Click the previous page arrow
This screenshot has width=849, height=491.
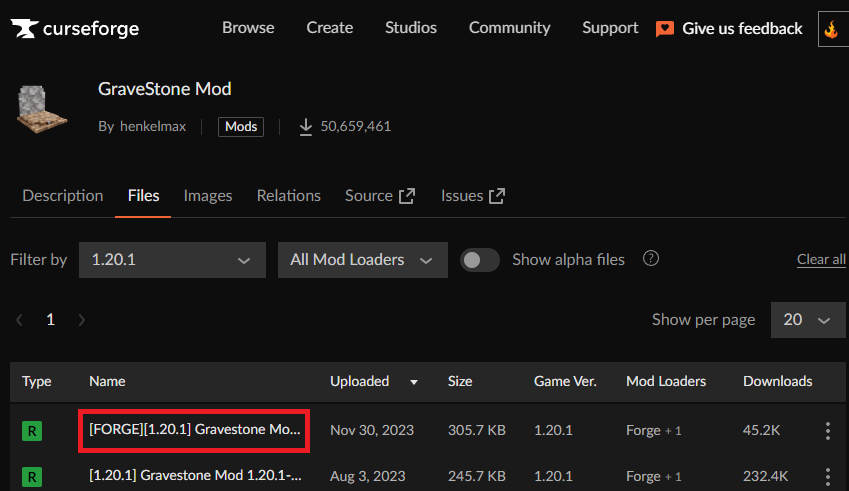pyautogui.click(x=19, y=320)
